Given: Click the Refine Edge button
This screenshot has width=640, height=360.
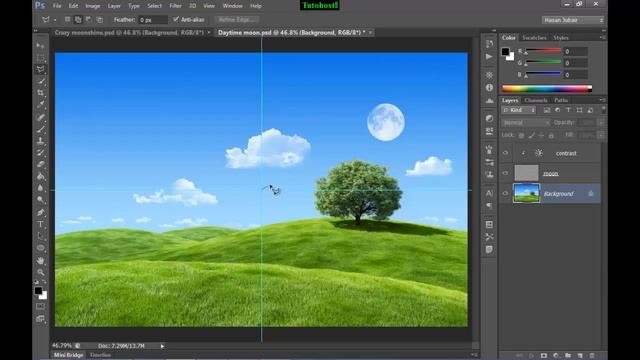Looking at the screenshot, I should pyautogui.click(x=237, y=20).
